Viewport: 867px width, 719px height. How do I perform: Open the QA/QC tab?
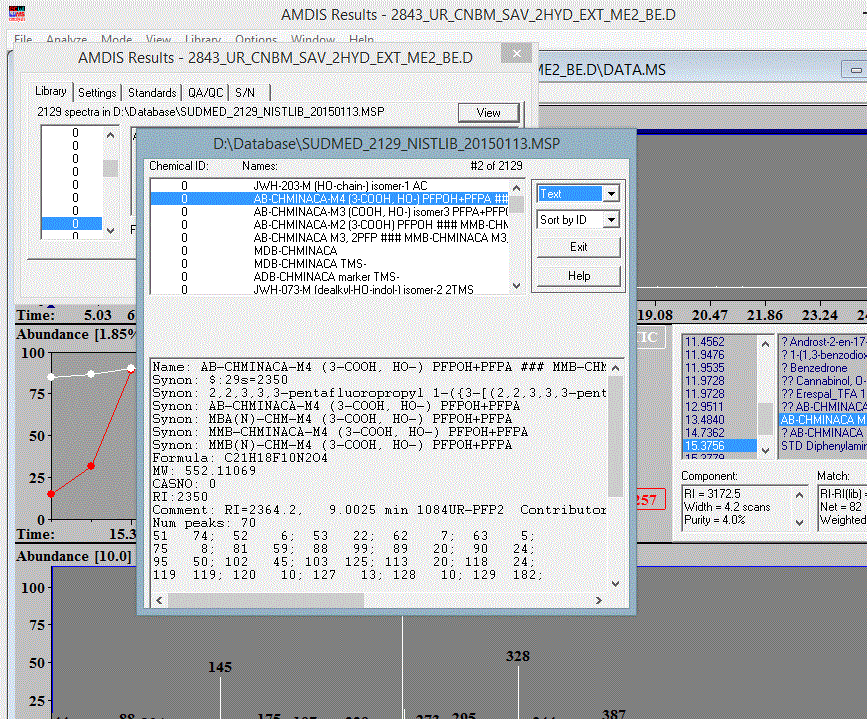pos(206,93)
